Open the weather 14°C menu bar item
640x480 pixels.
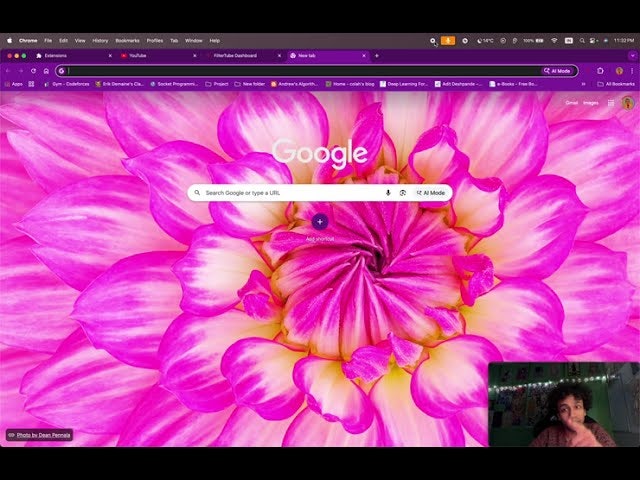485,41
